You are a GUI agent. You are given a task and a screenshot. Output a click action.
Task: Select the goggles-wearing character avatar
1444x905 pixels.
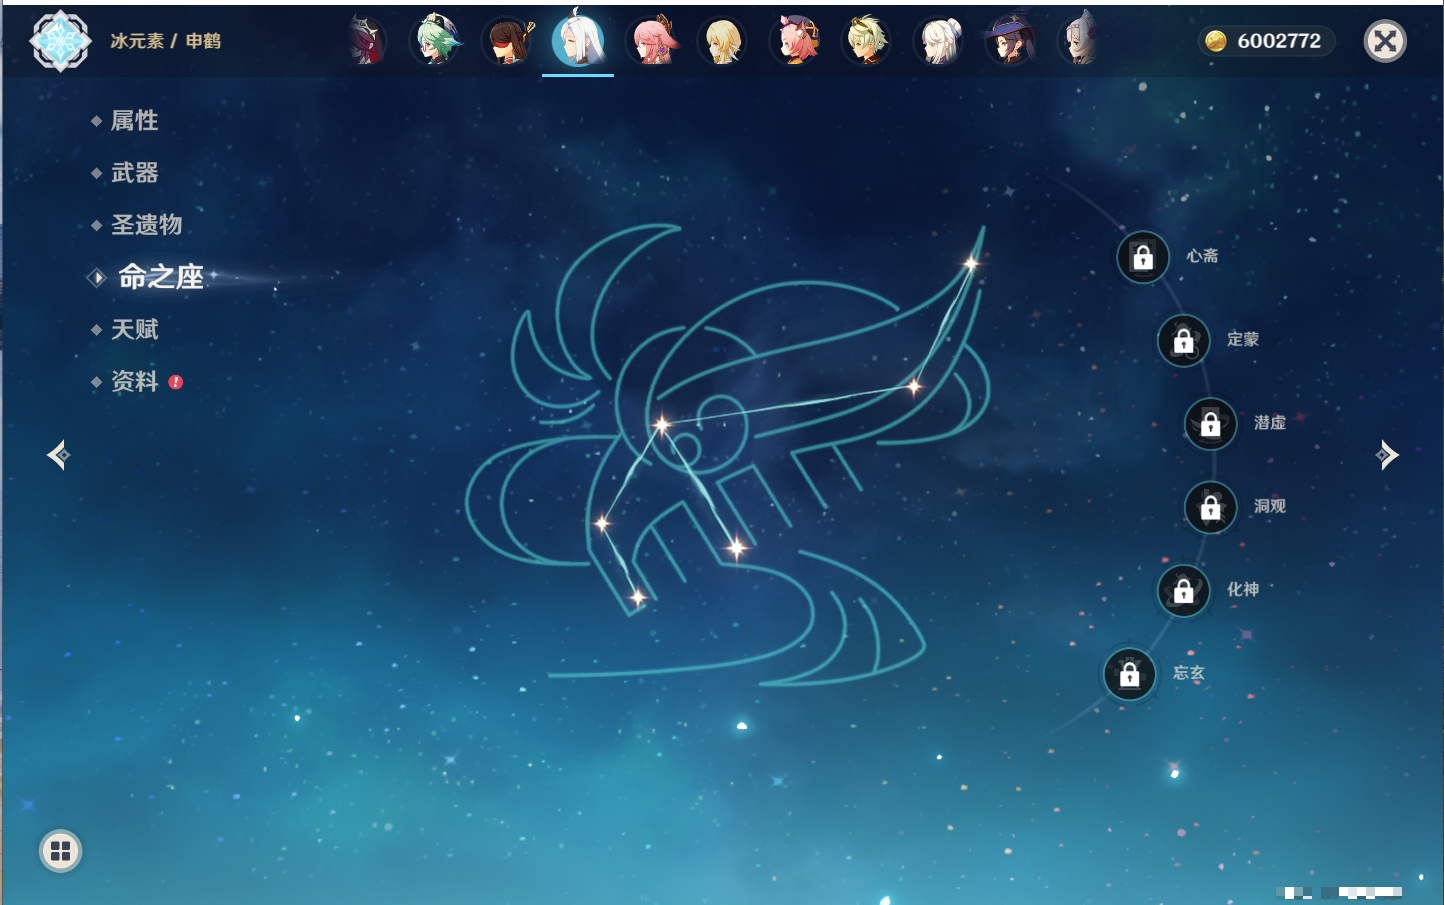point(866,41)
